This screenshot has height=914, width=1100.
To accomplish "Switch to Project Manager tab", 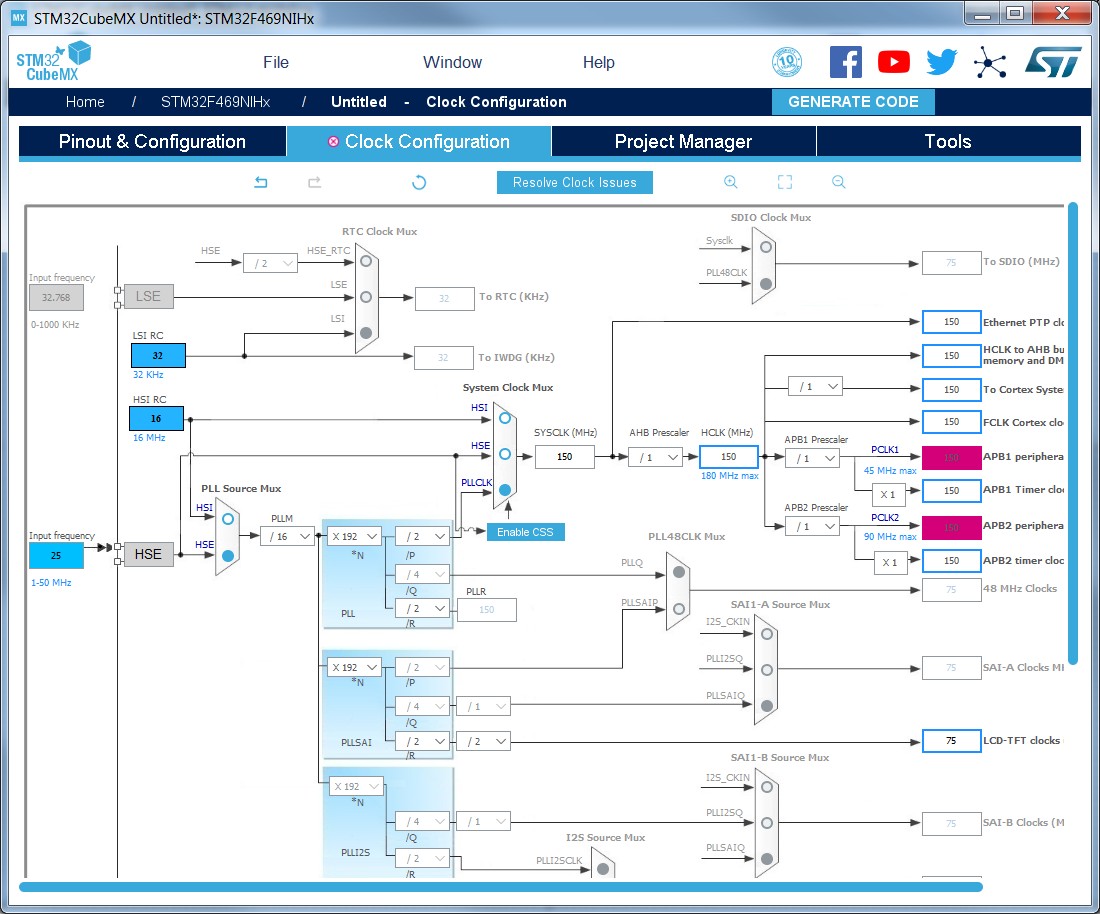I will (x=683, y=142).
